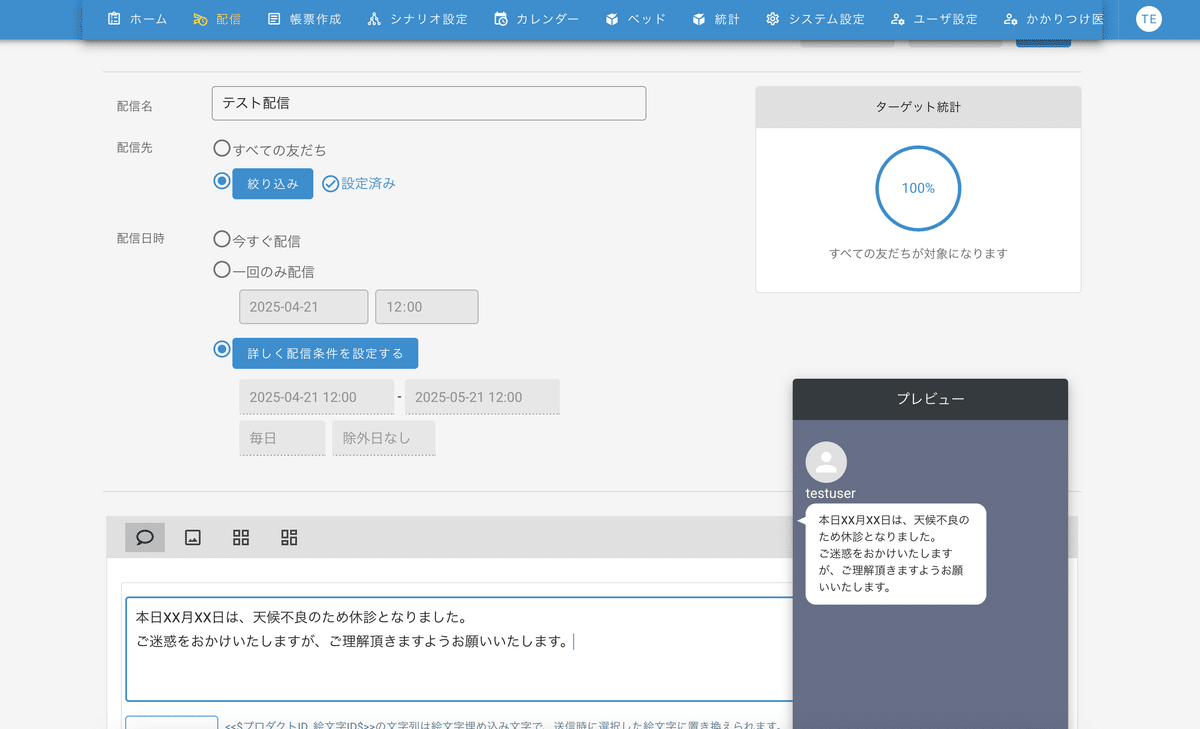Image resolution: width=1200 pixels, height=729 pixels.
Task: Open かかりつけ医 in the top bar
Action: 1052,19
